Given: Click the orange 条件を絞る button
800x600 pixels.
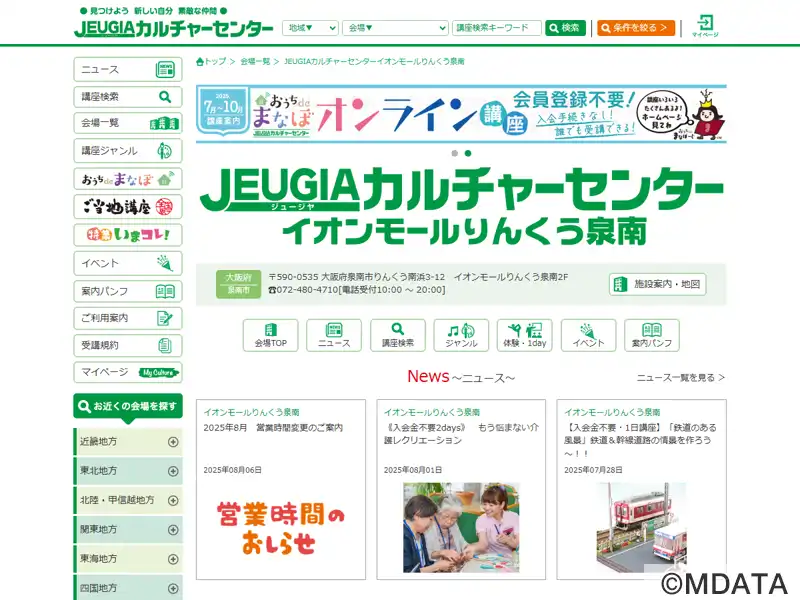Looking at the screenshot, I should [636, 28].
